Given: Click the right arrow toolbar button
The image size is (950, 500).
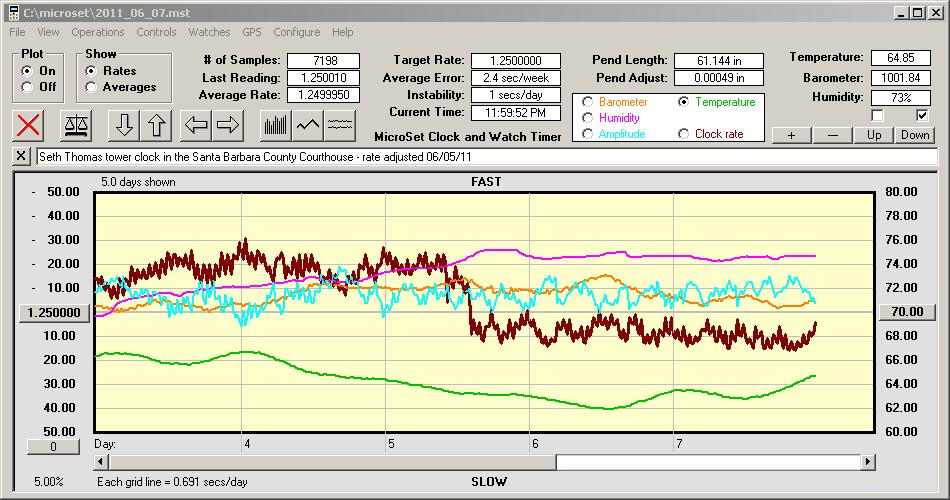Looking at the screenshot, I should (228, 125).
